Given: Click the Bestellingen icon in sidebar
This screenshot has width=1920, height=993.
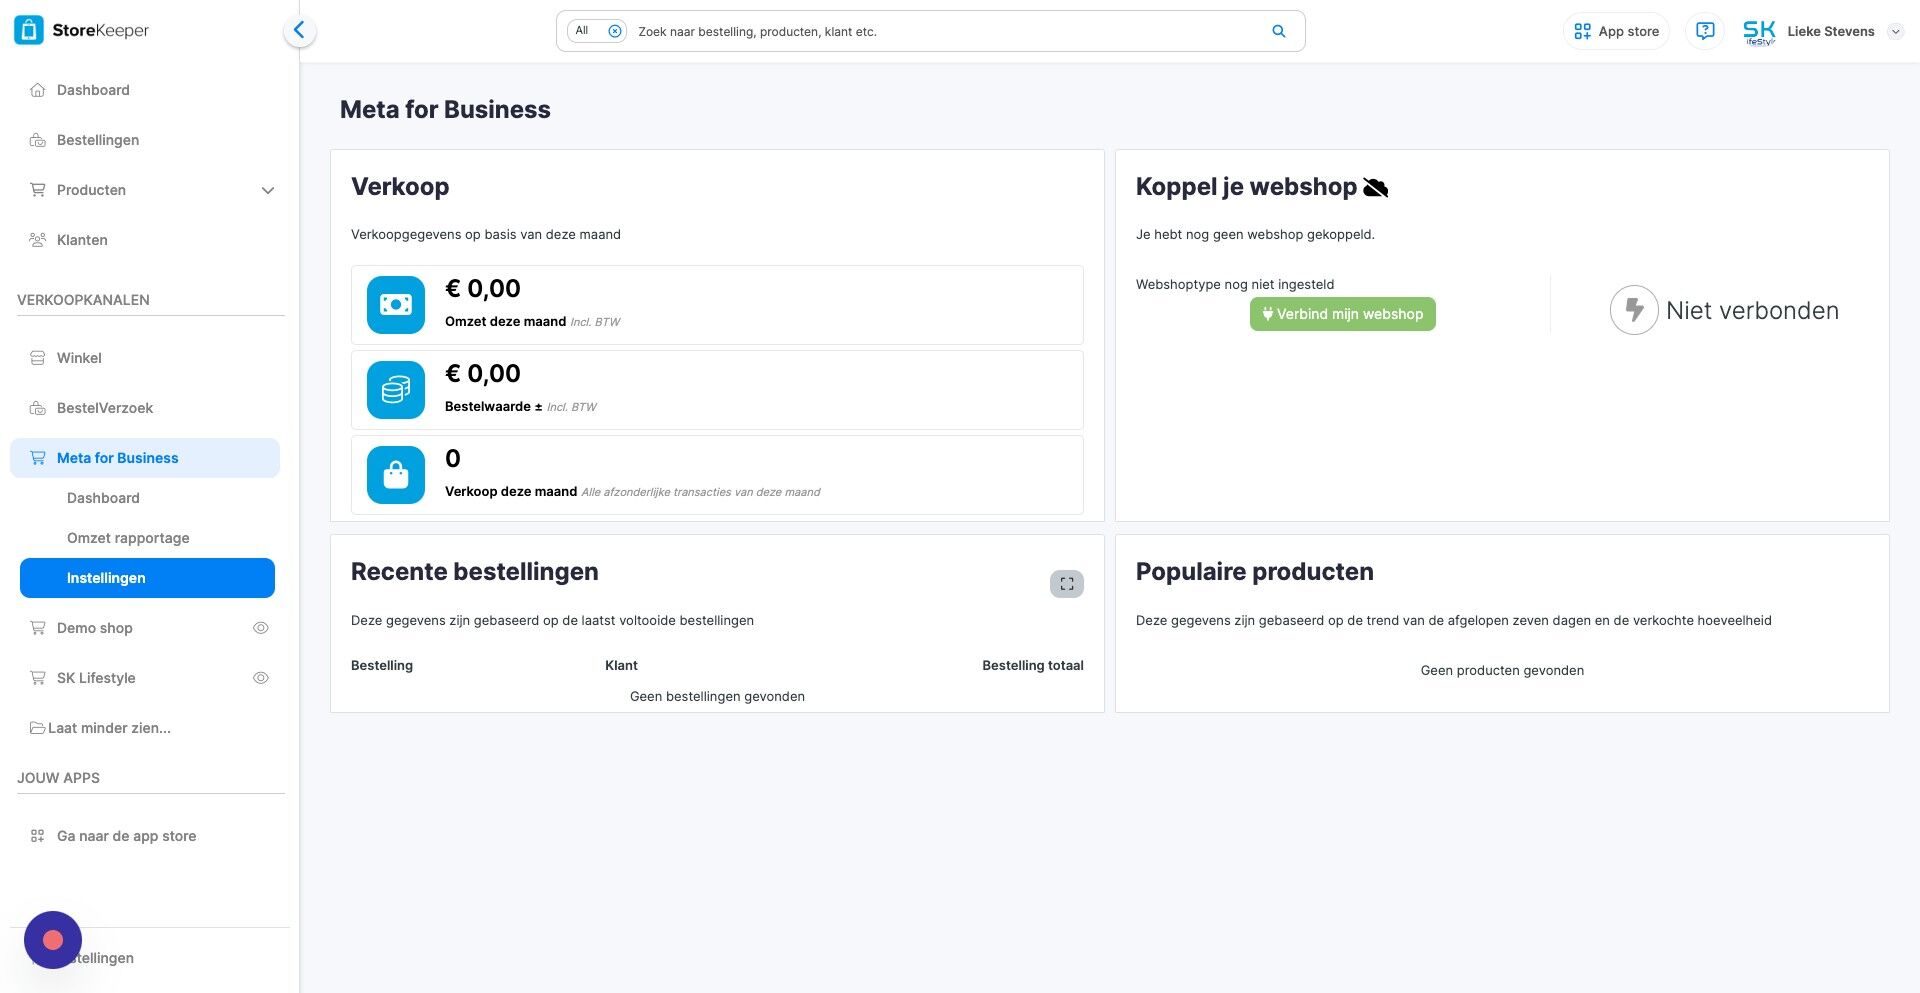Looking at the screenshot, I should [38, 140].
